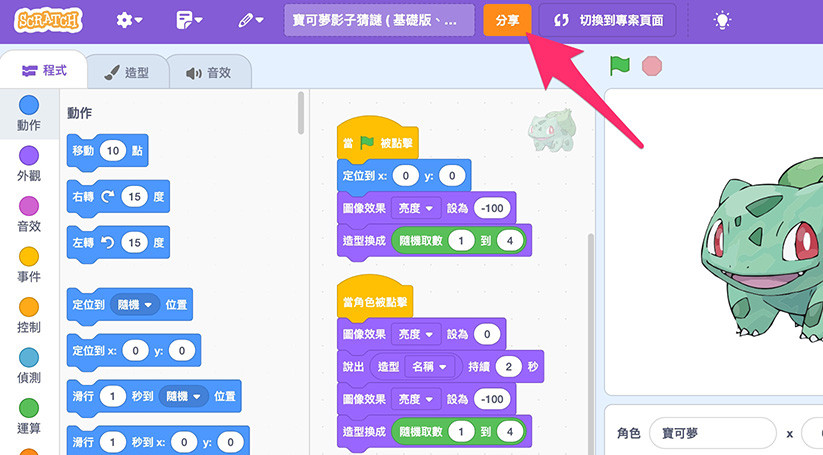Click the 當角色被點擊 hat block
This screenshot has width=823, height=455.
(x=375, y=298)
